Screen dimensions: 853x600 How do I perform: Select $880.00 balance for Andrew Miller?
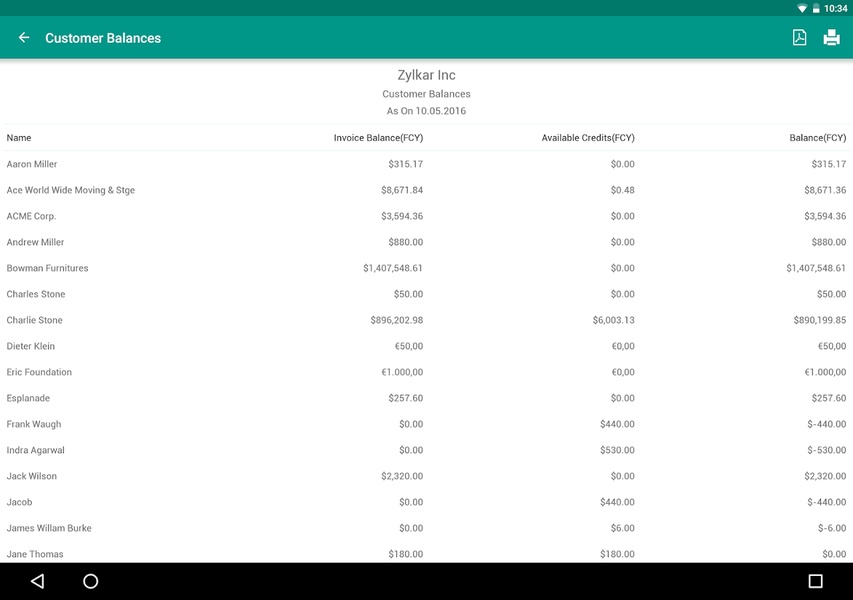[829, 242]
